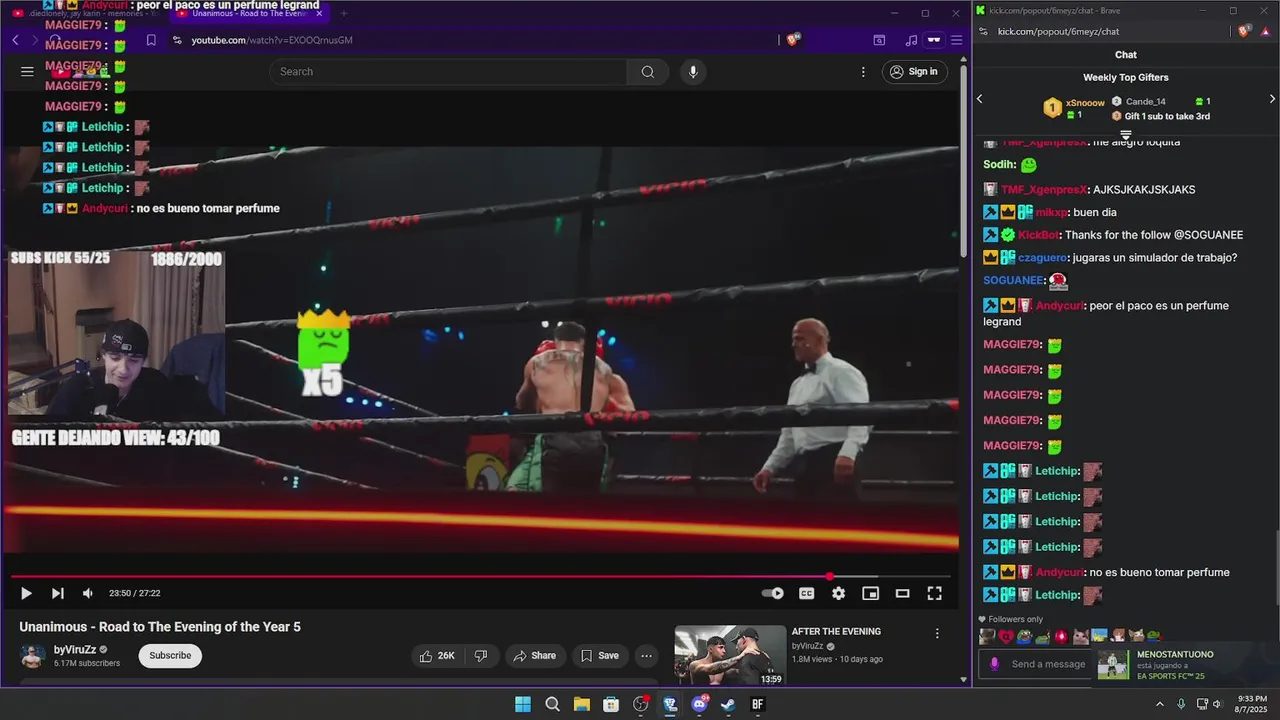Open taskbar clock showing 9:33 PM
This screenshot has height=720, width=1280.
coord(1252,704)
